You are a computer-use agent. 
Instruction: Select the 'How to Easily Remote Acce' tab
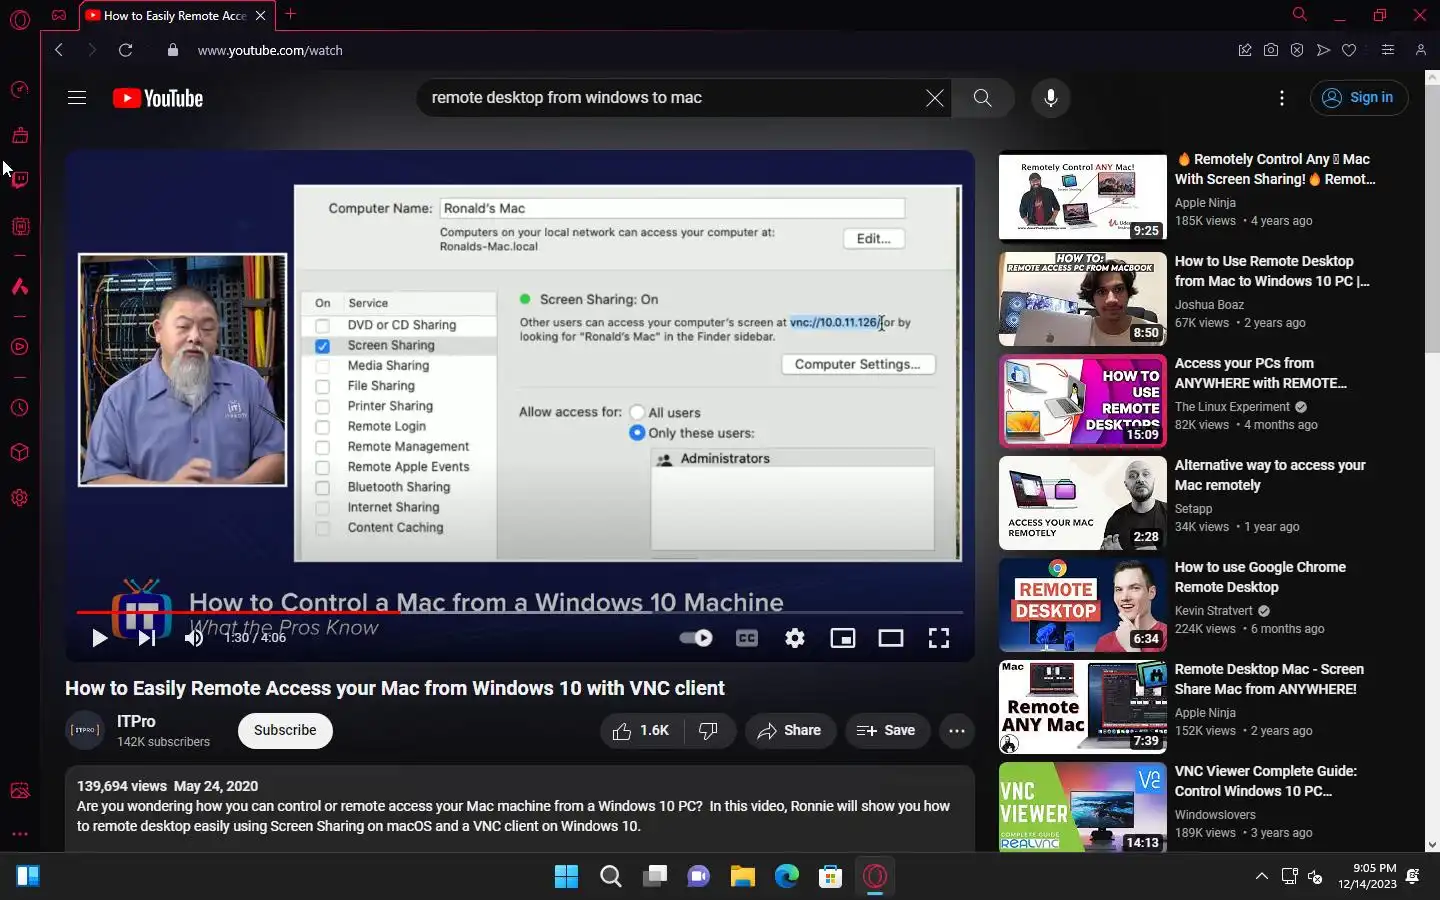tap(176, 15)
